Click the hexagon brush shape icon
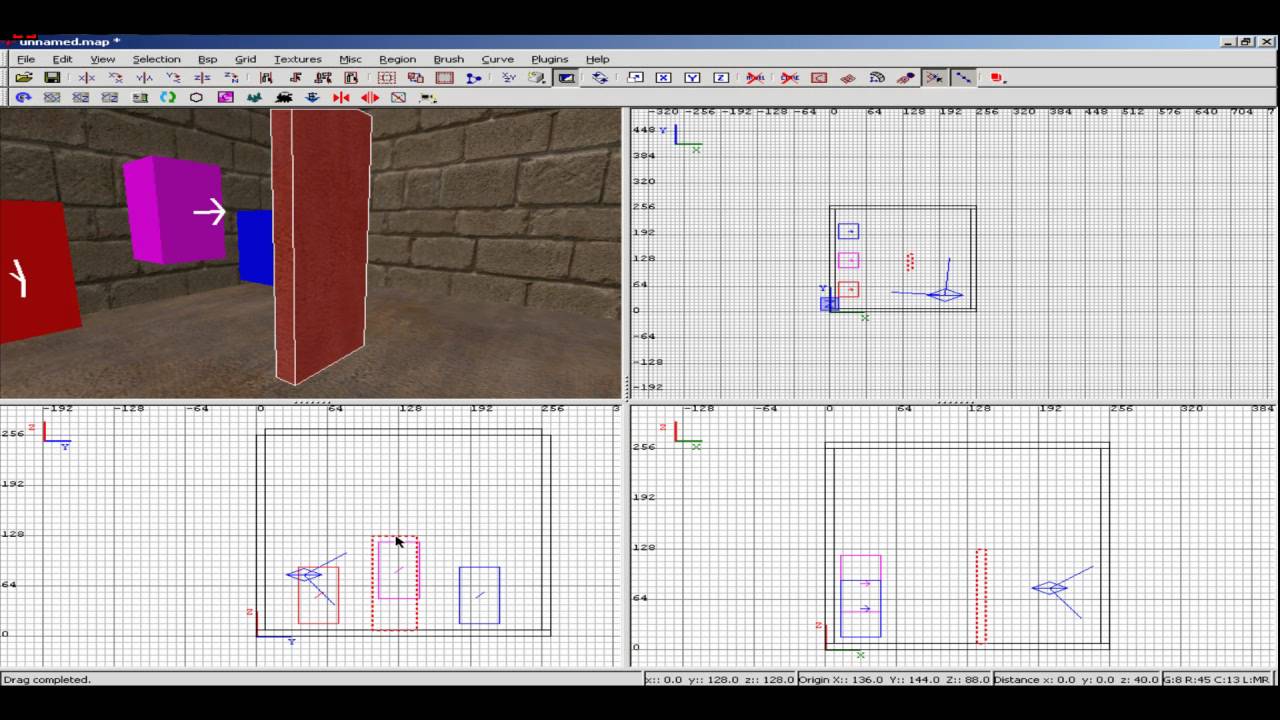This screenshot has width=1280, height=720. point(196,98)
